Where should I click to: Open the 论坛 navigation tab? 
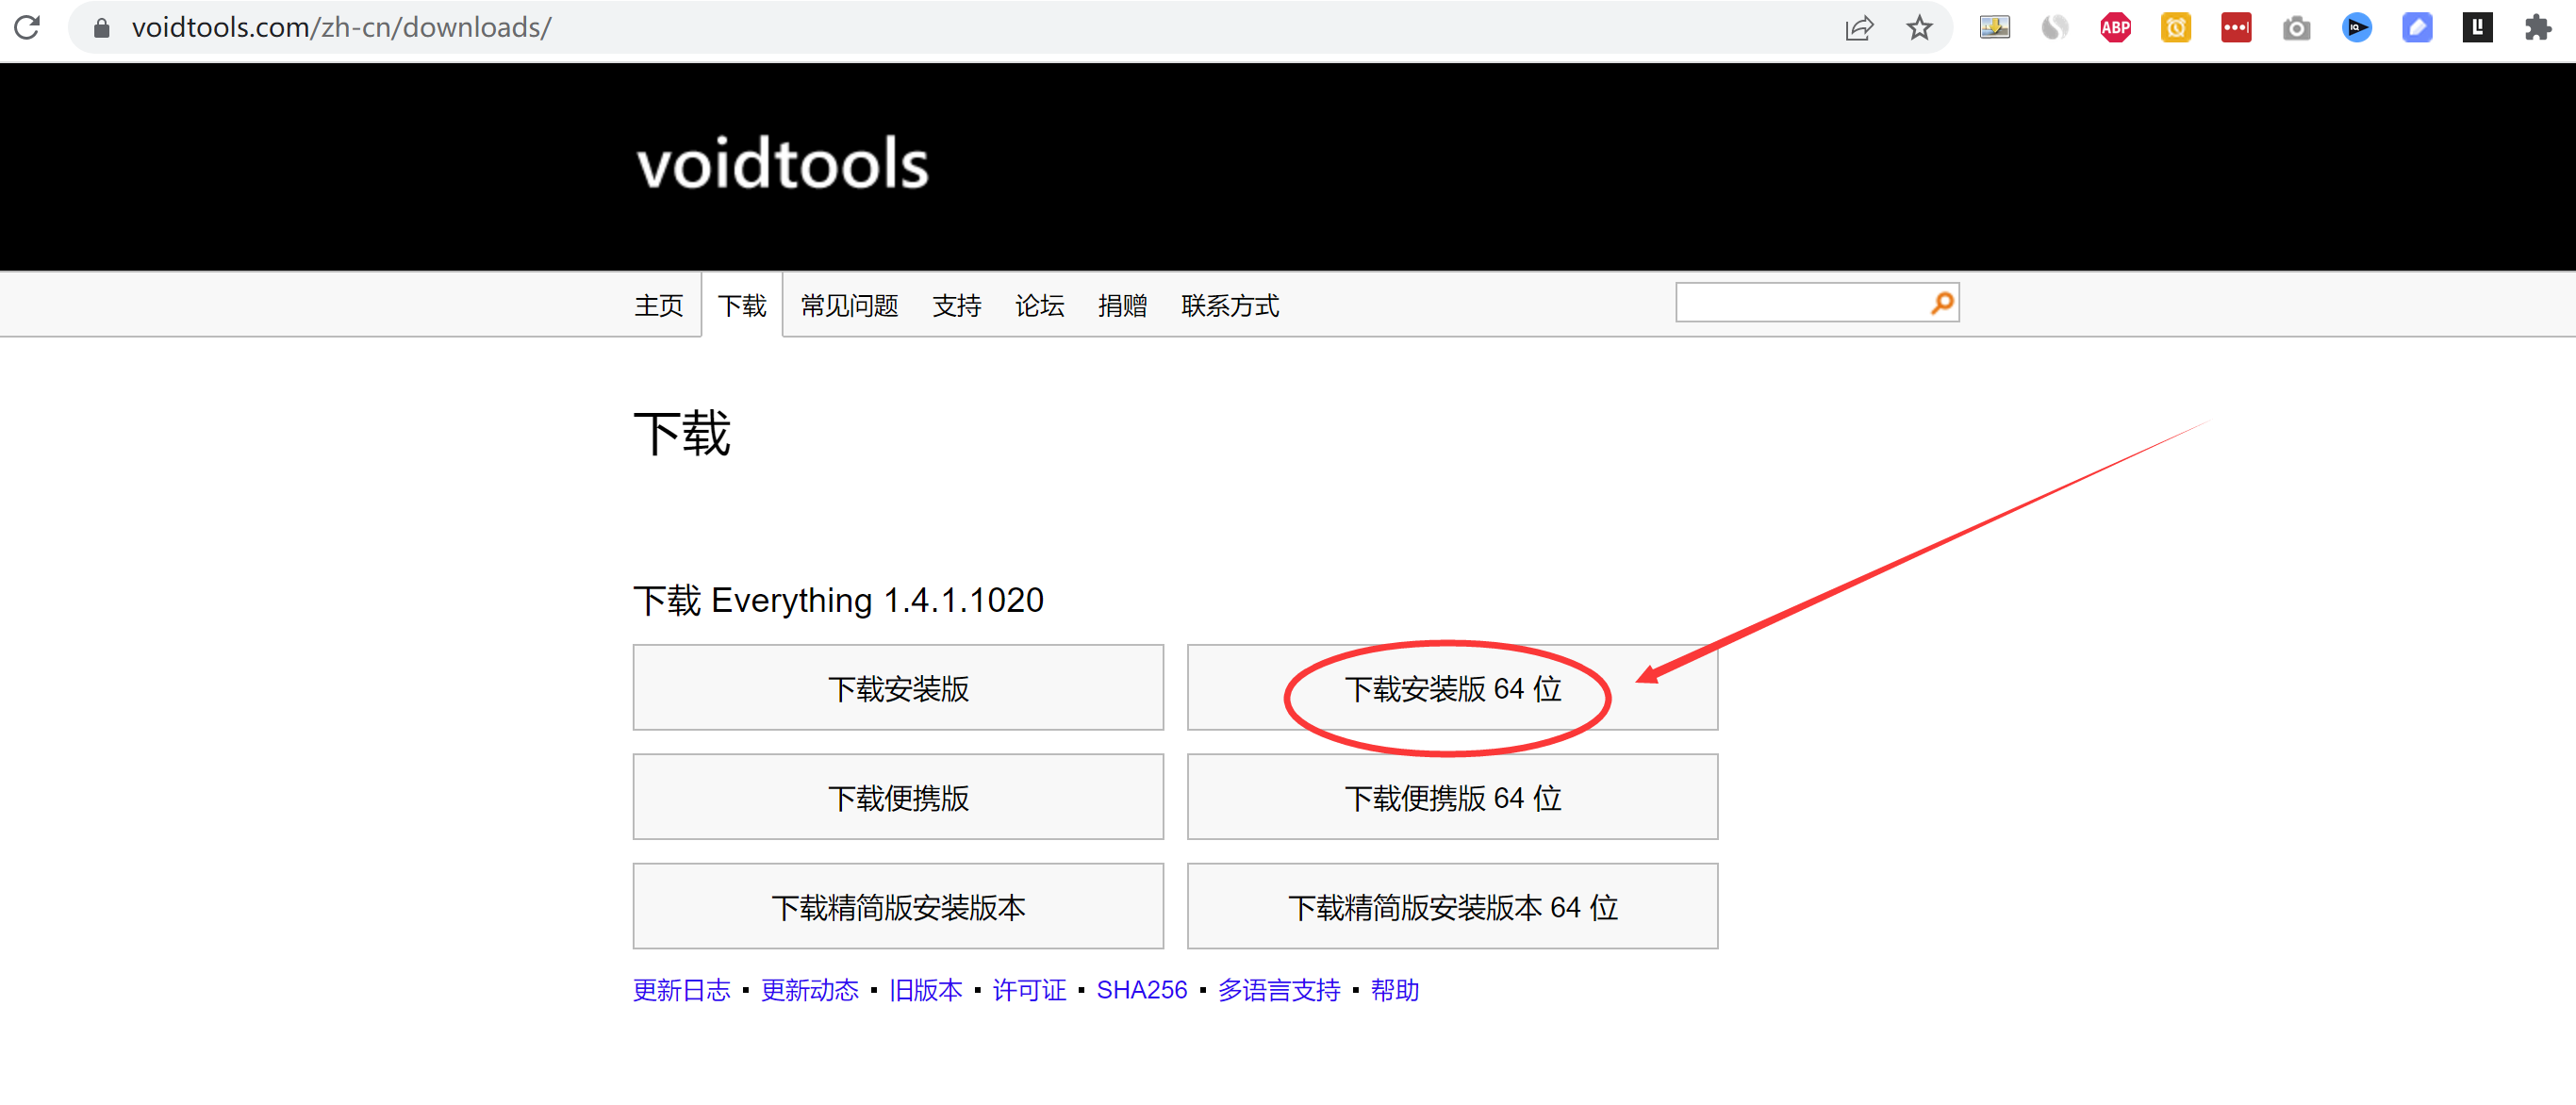pyautogui.click(x=1039, y=305)
